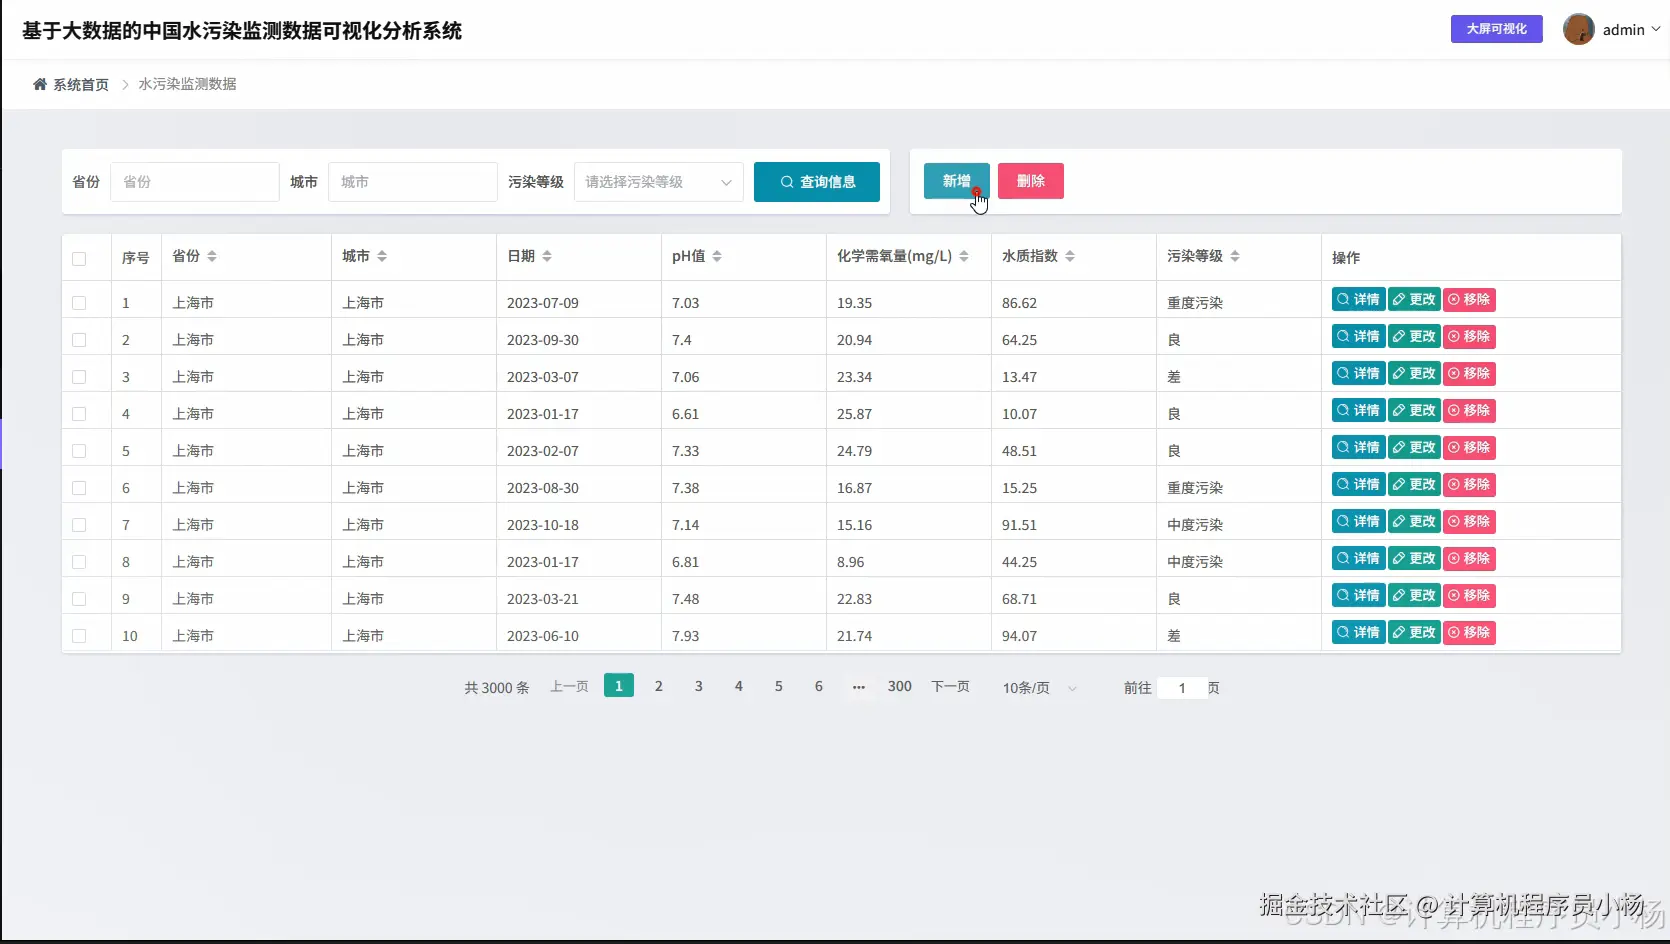The height and width of the screenshot is (944, 1670).
Task: Go to page 4
Action: (x=739, y=686)
